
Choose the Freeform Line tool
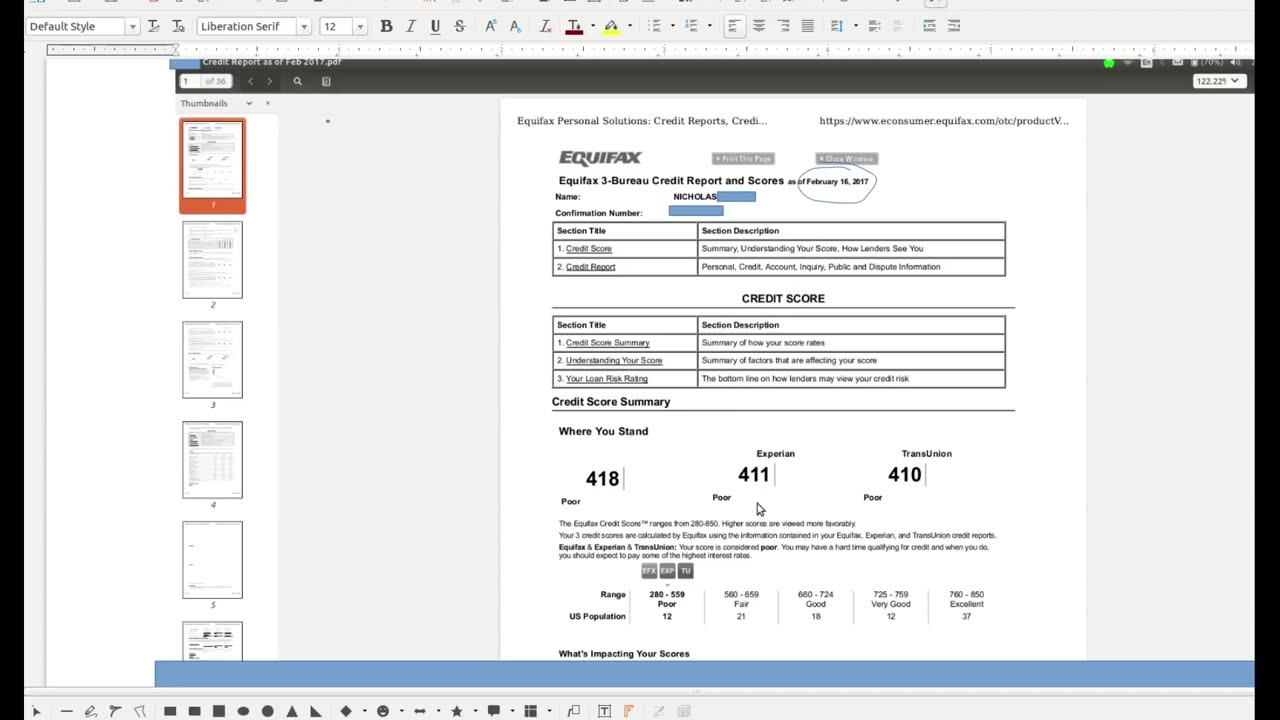pyautogui.click(x=90, y=711)
